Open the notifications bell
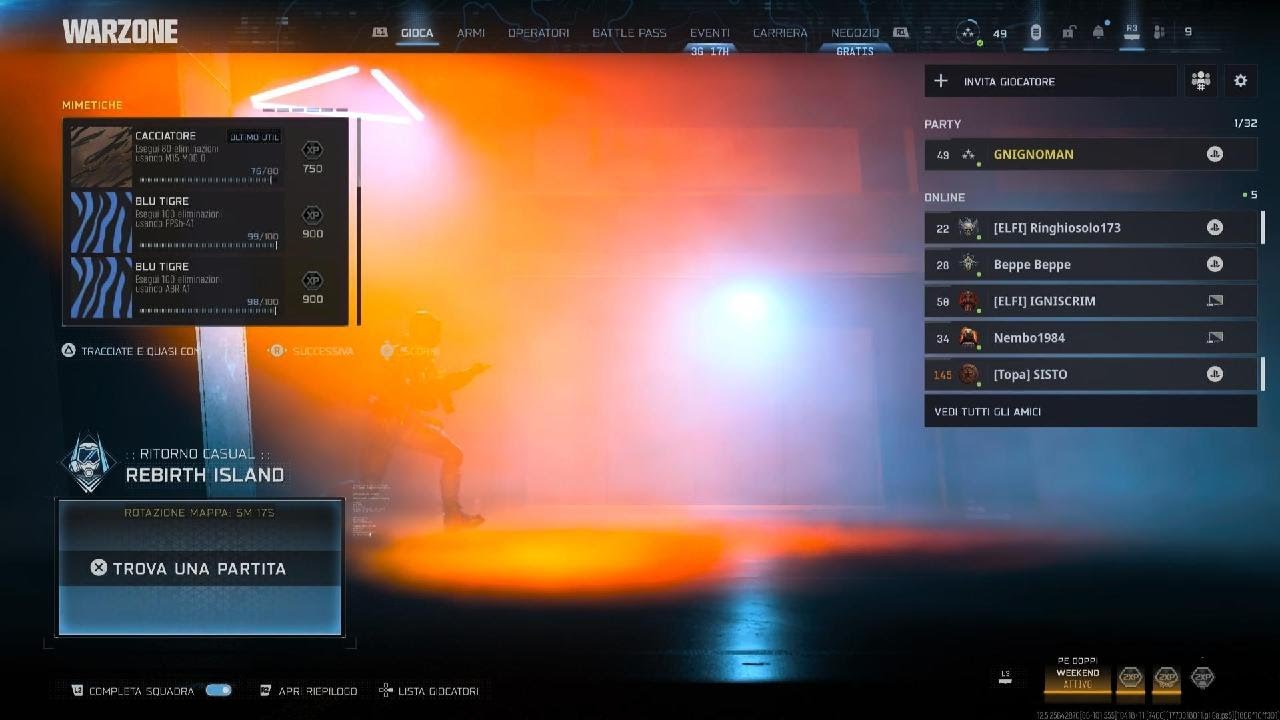The height and width of the screenshot is (720, 1280). 1099,32
